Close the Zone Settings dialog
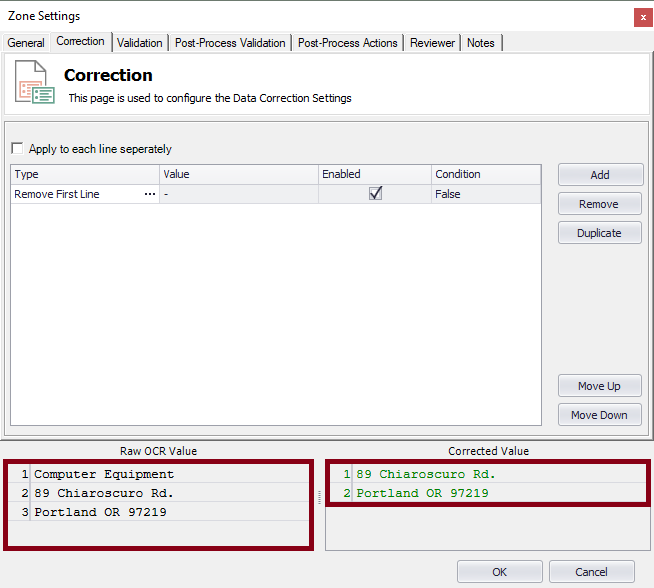654x588 pixels. [x=643, y=18]
